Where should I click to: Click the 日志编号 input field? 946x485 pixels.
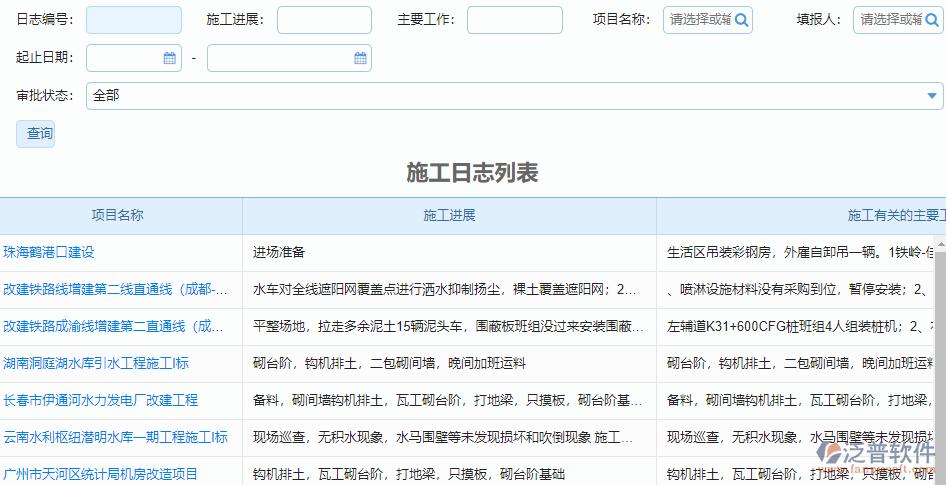click(x=134, y=20)
